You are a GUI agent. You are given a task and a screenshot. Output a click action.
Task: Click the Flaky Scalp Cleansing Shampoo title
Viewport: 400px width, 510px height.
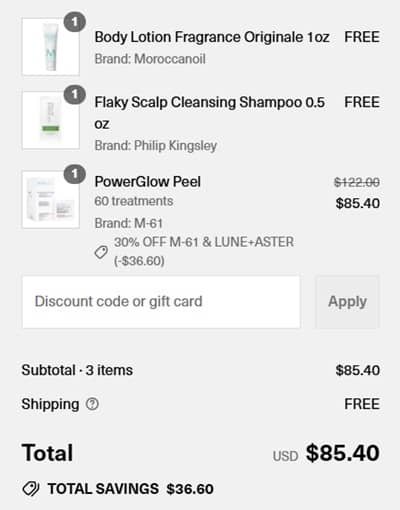[210, 113]
